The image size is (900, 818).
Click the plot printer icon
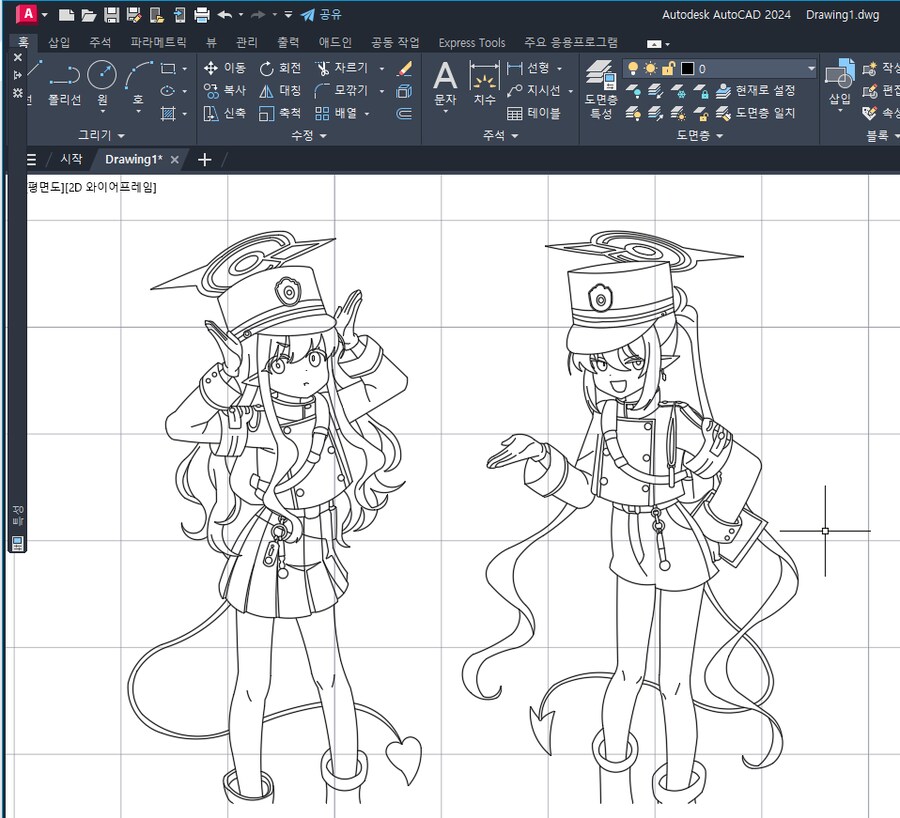201,15
